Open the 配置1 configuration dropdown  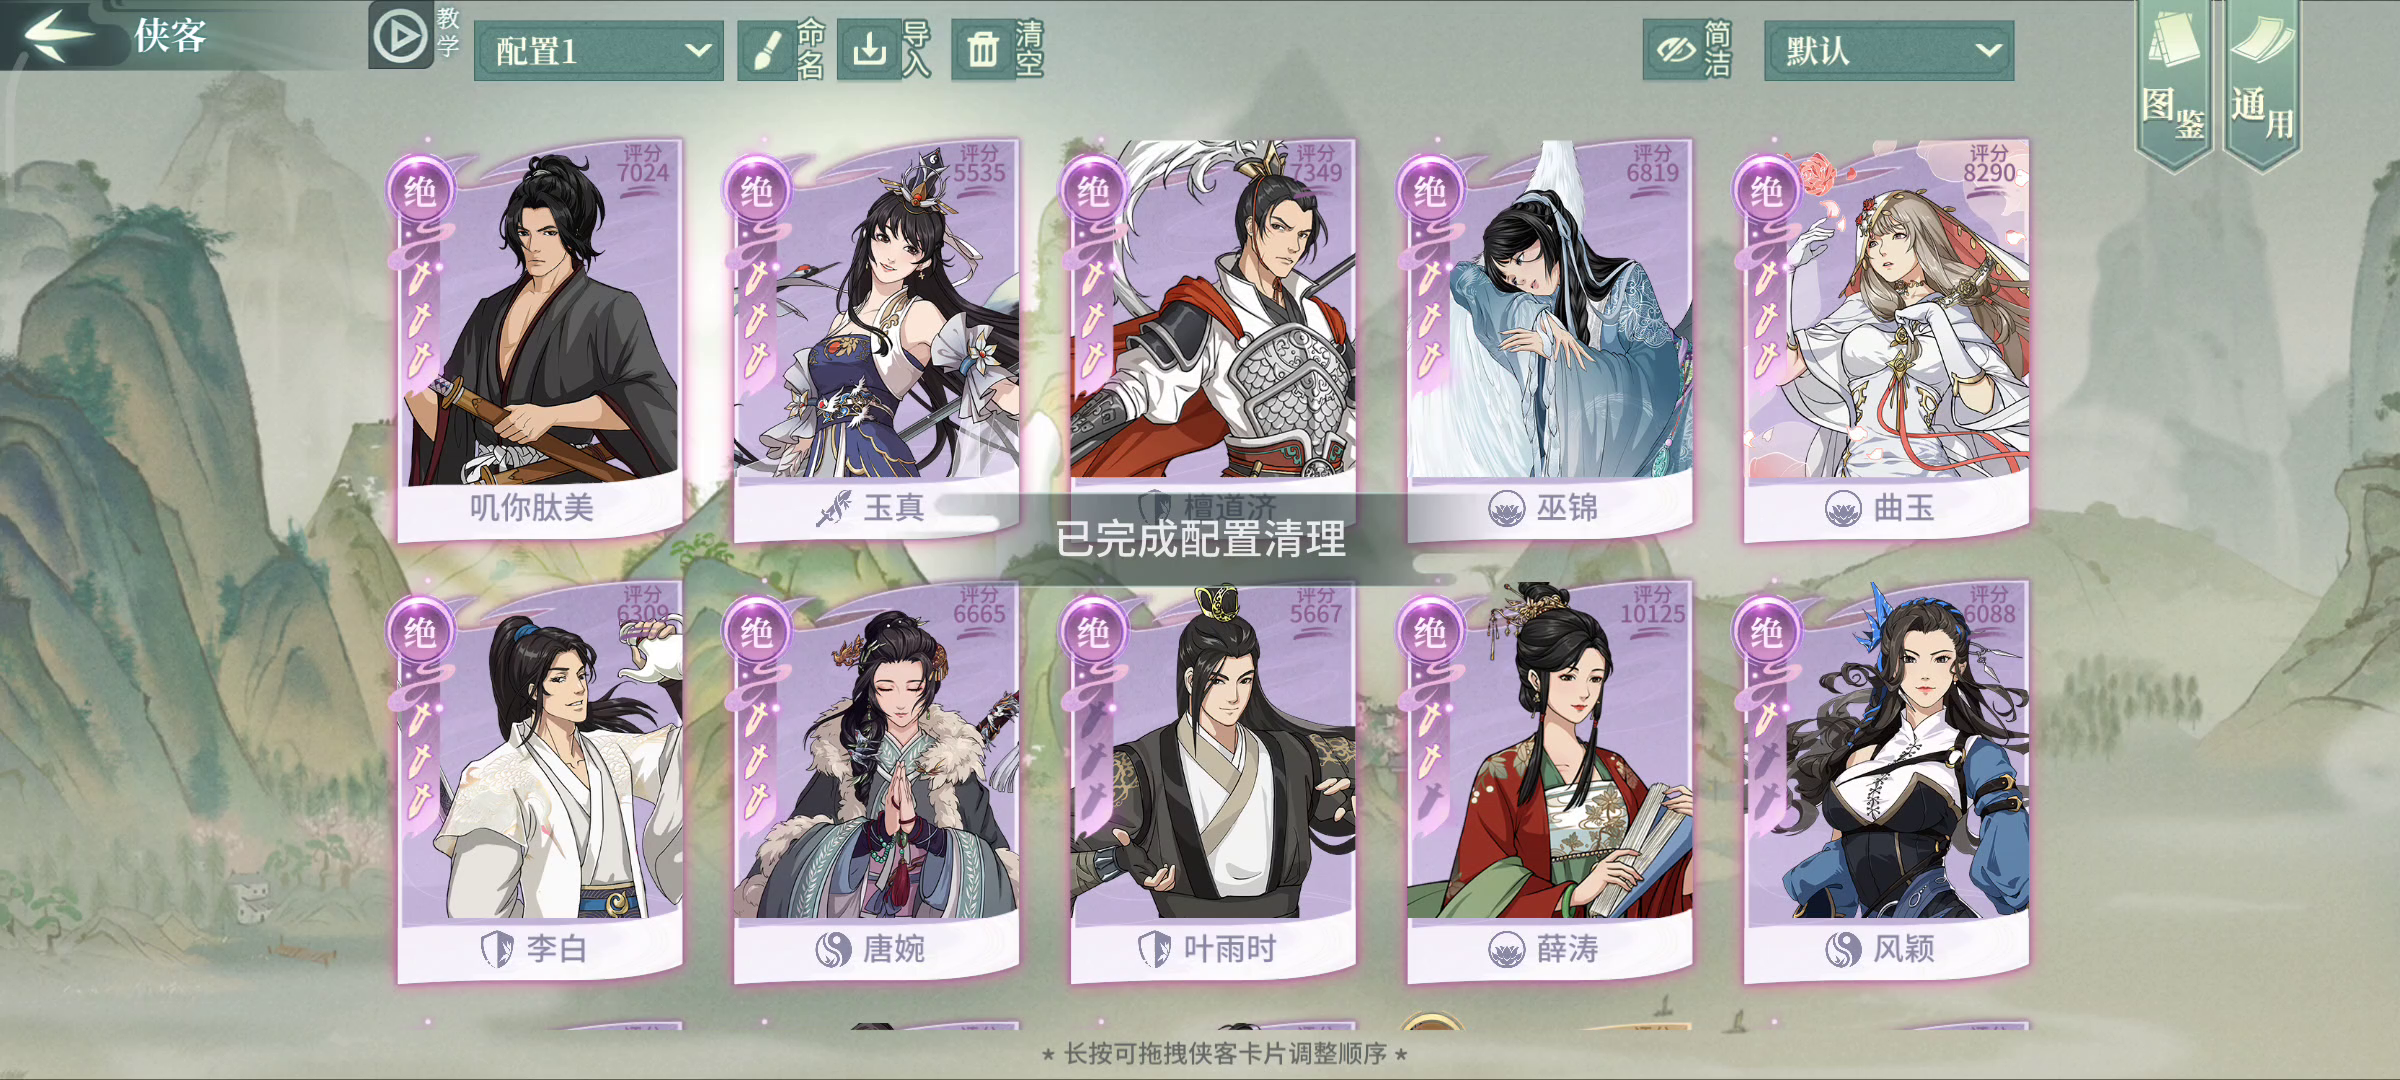(598, 50)
